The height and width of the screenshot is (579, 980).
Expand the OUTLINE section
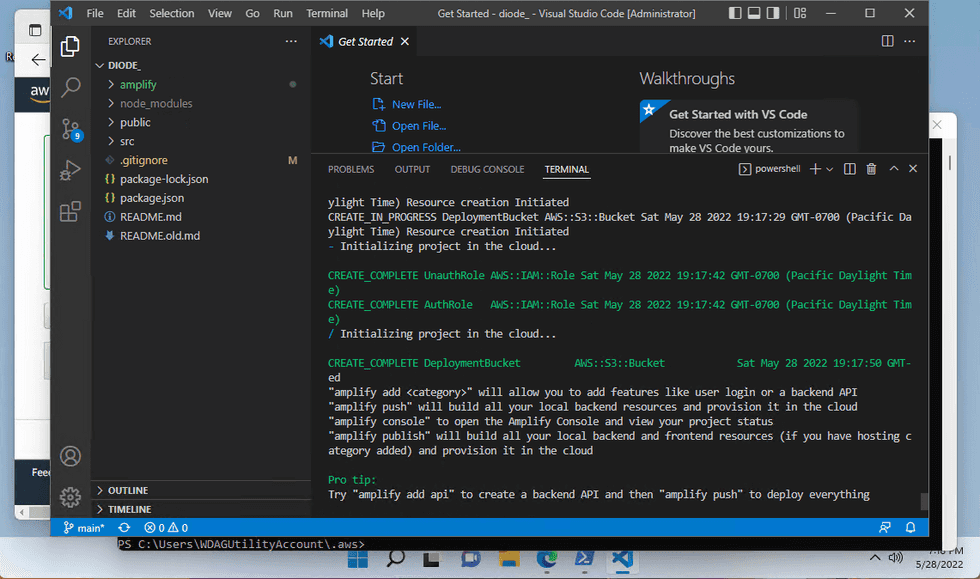pyautogui.click(x=128, y=490)
